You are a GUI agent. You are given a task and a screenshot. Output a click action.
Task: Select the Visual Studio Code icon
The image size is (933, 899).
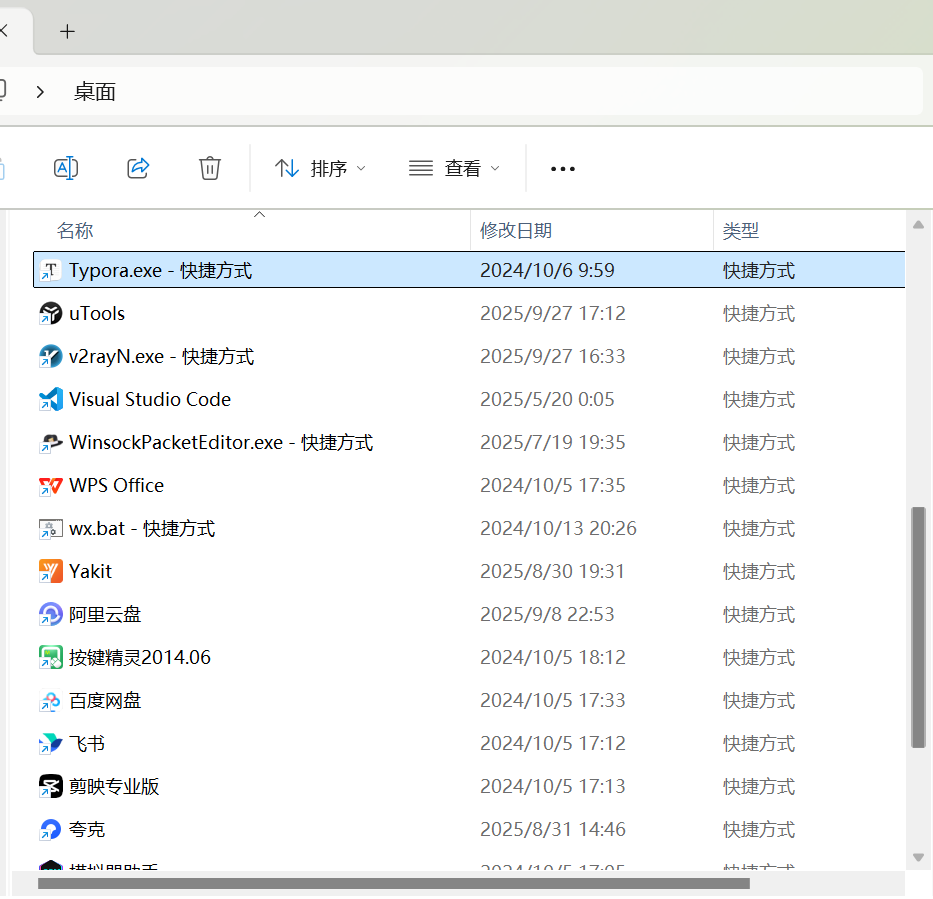pos(51,399)
